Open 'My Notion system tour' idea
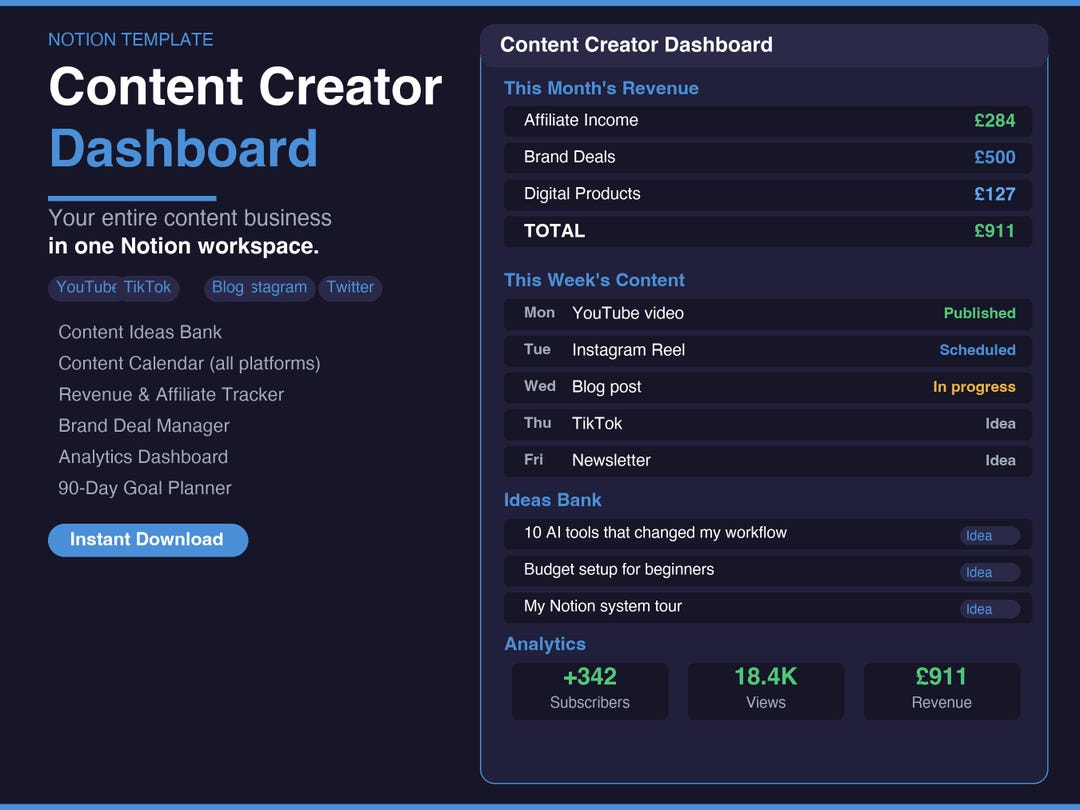Screen dimensions: 1080x810 [x=768, y=608]
